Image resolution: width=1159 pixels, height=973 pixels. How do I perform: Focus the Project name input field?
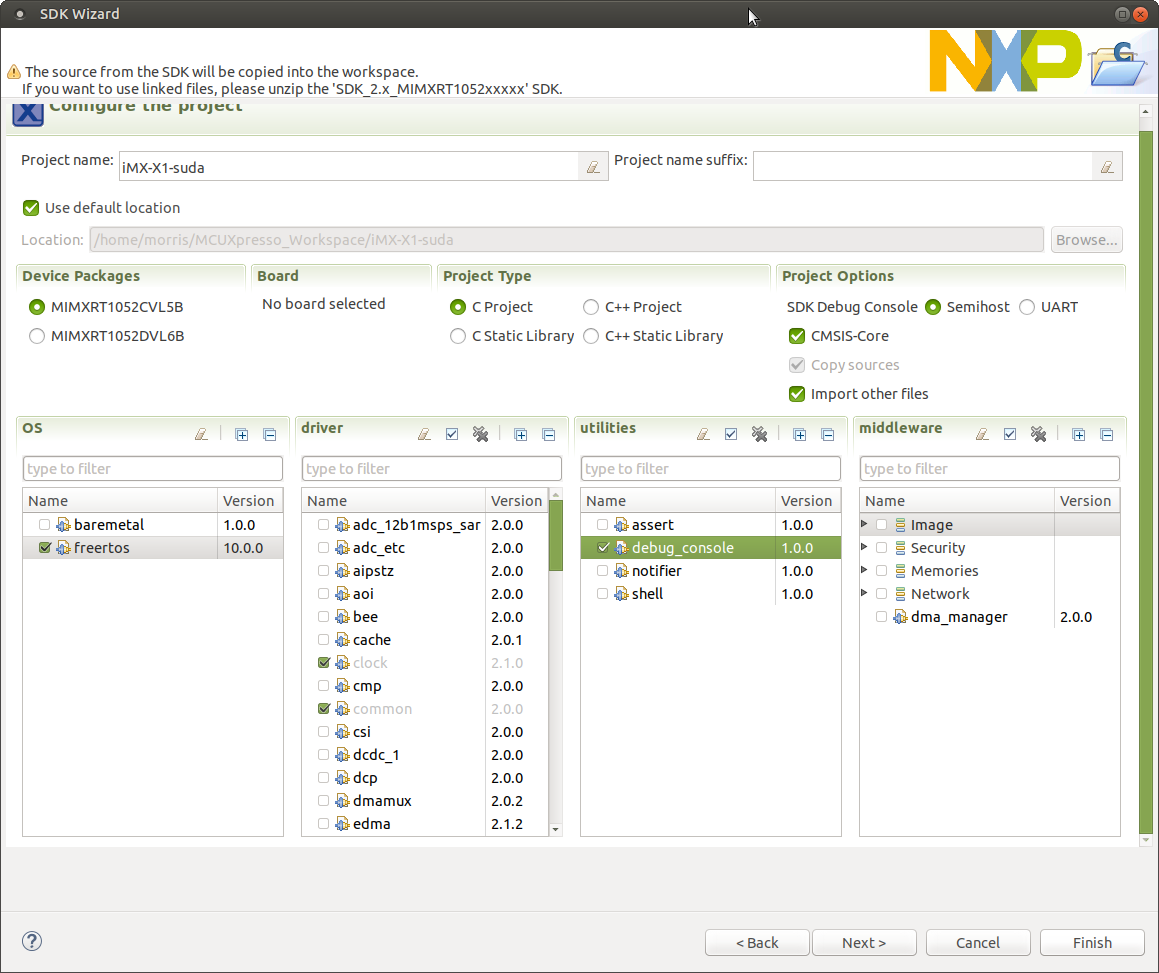(349, 167)
